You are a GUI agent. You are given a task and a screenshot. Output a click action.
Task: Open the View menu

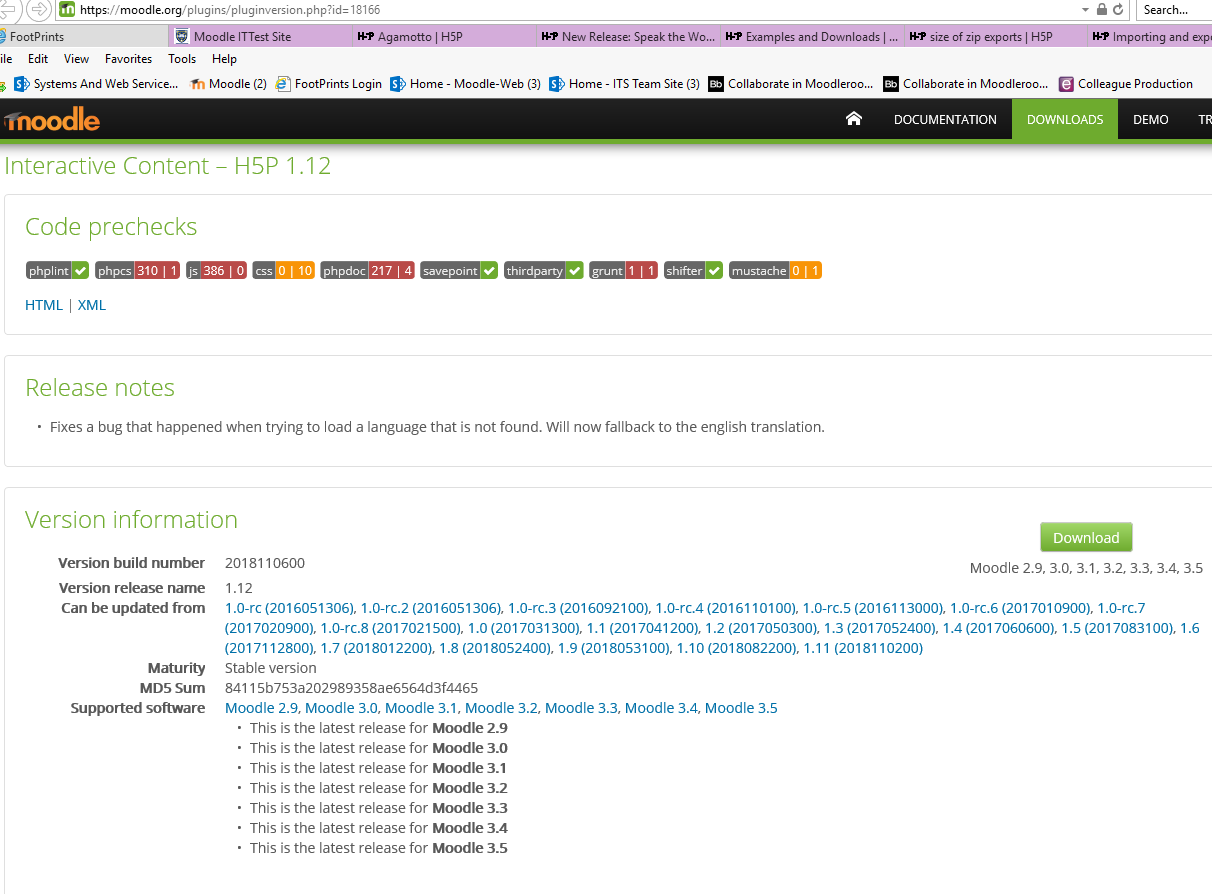pos(77,59)
